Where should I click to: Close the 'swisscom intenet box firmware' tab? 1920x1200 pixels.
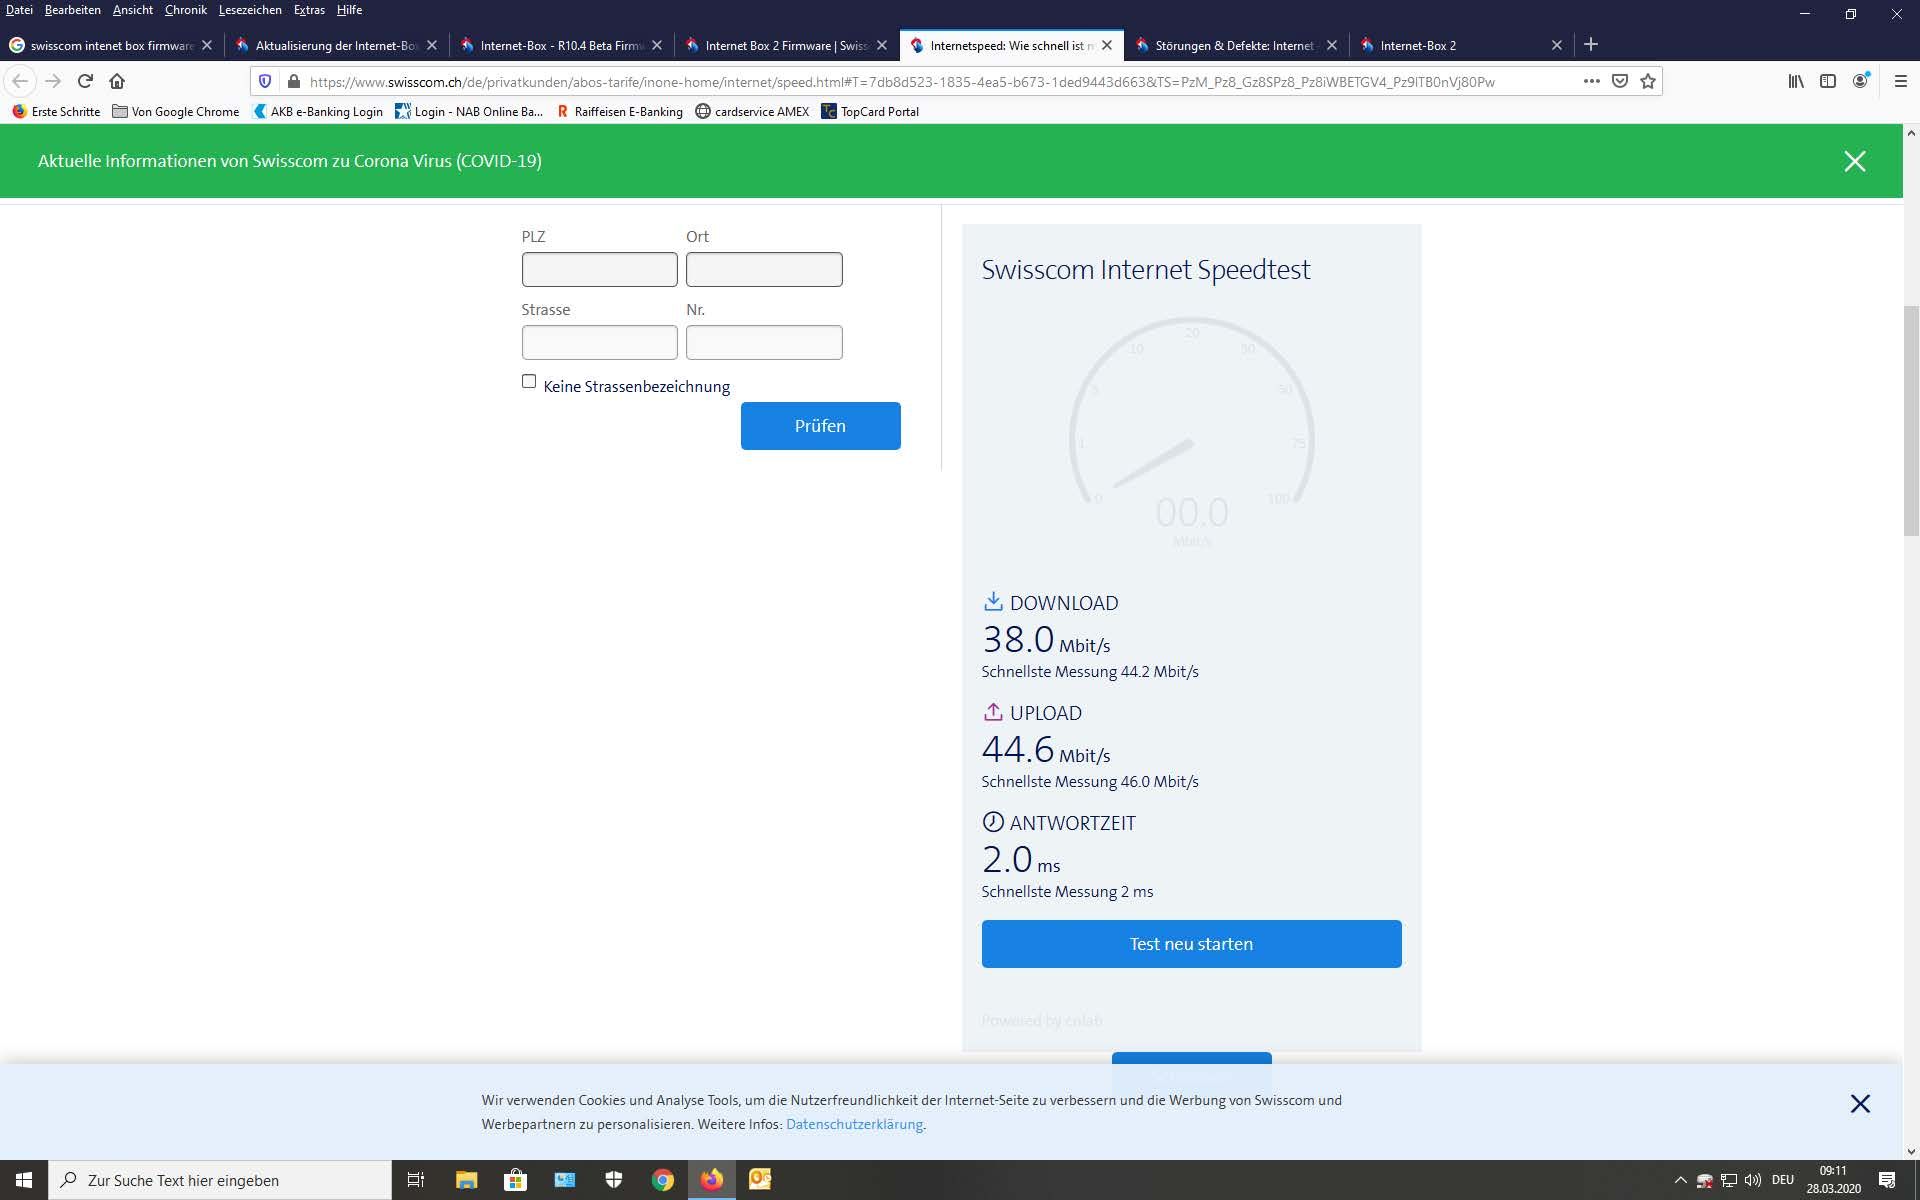click(x=207, y=45)
